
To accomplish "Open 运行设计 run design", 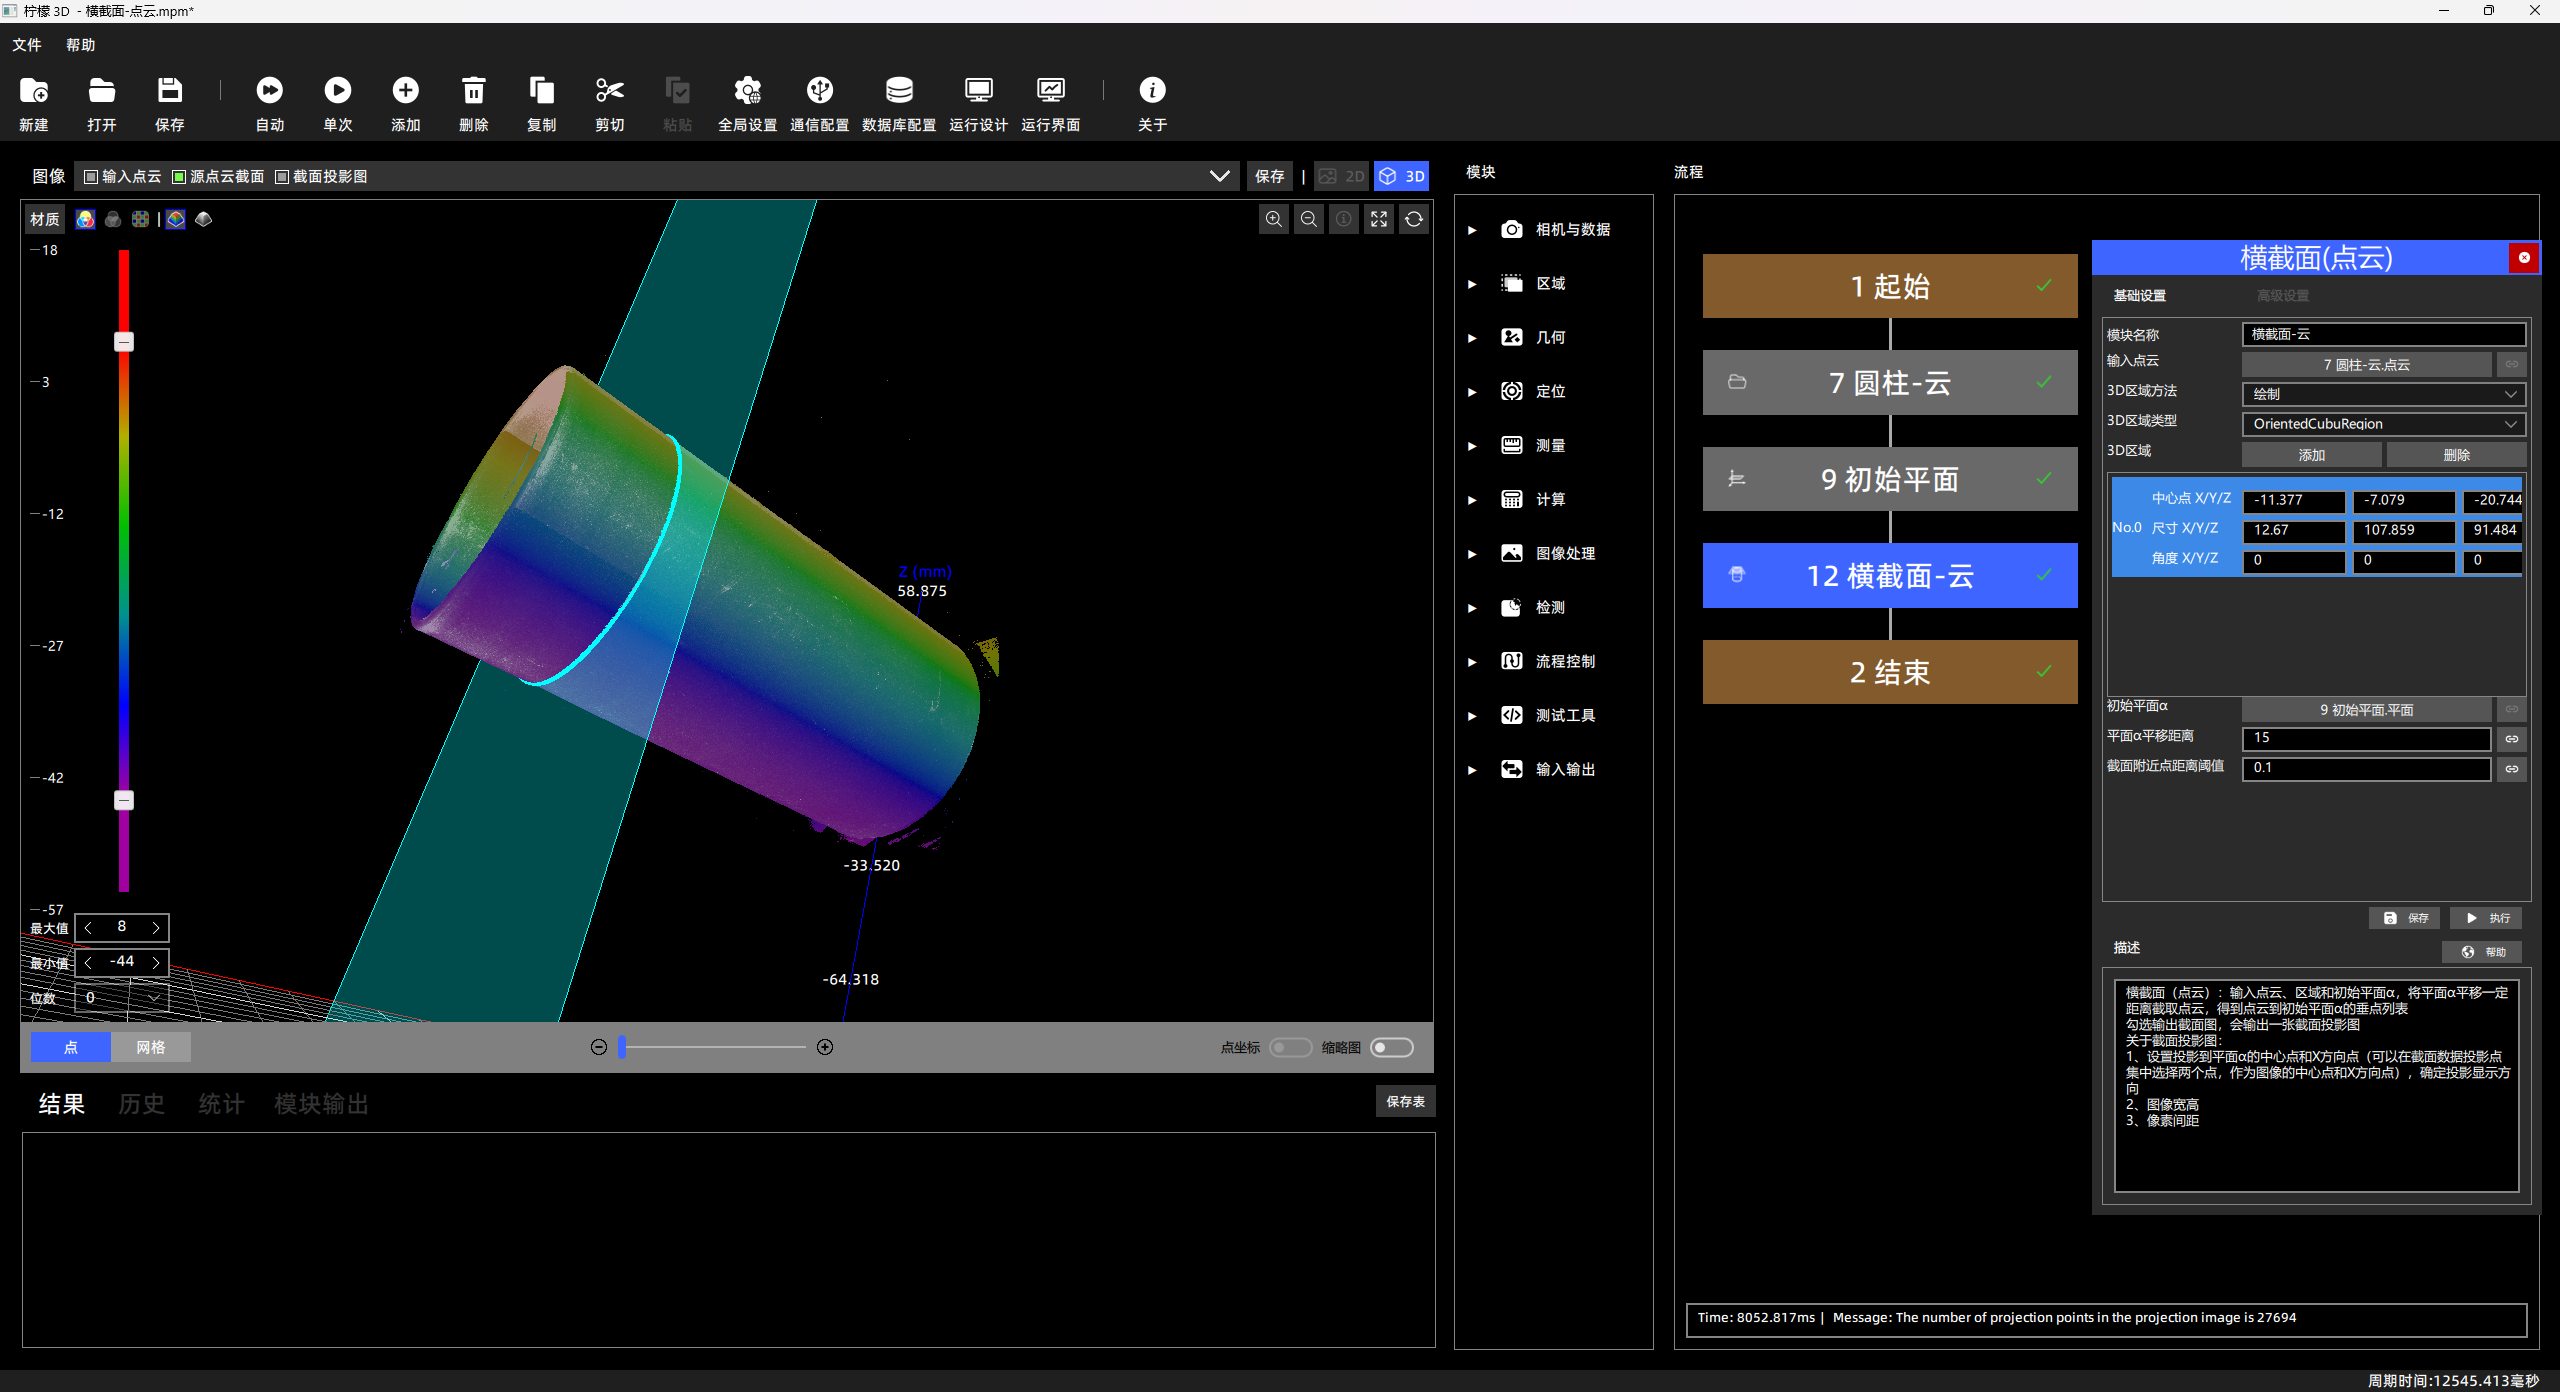I will point(979,104).
